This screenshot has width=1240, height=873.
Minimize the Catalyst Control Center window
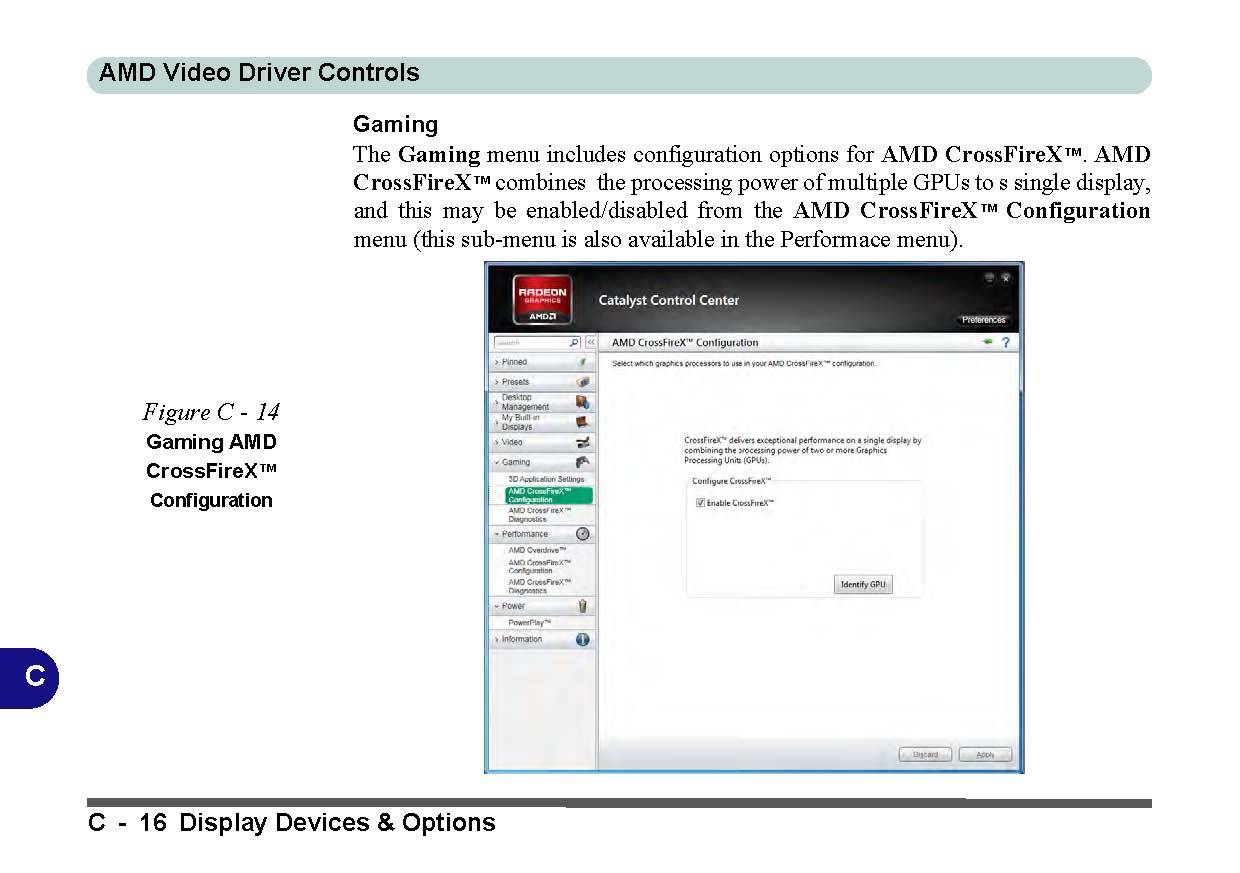[x=990, y=277]
